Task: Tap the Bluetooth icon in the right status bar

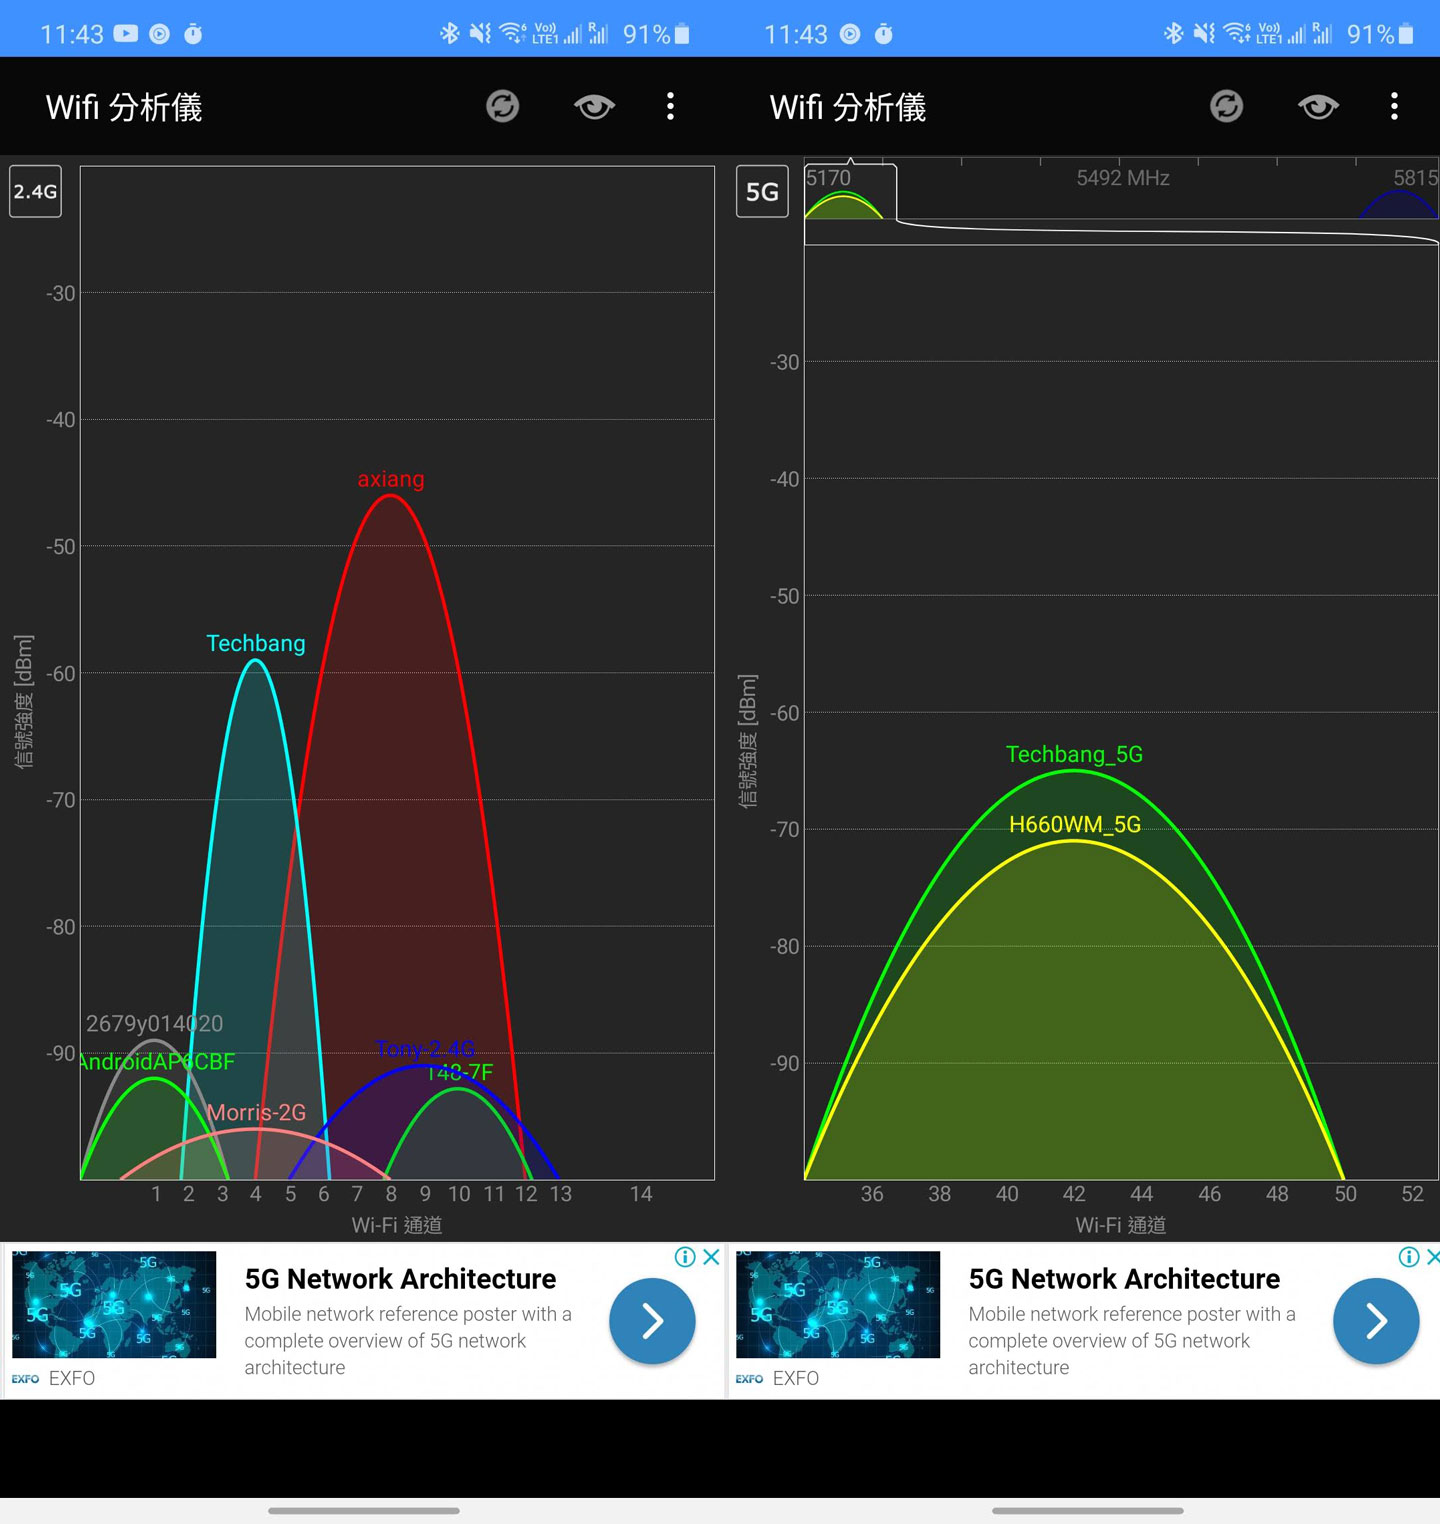Action: click(1176, 30)
